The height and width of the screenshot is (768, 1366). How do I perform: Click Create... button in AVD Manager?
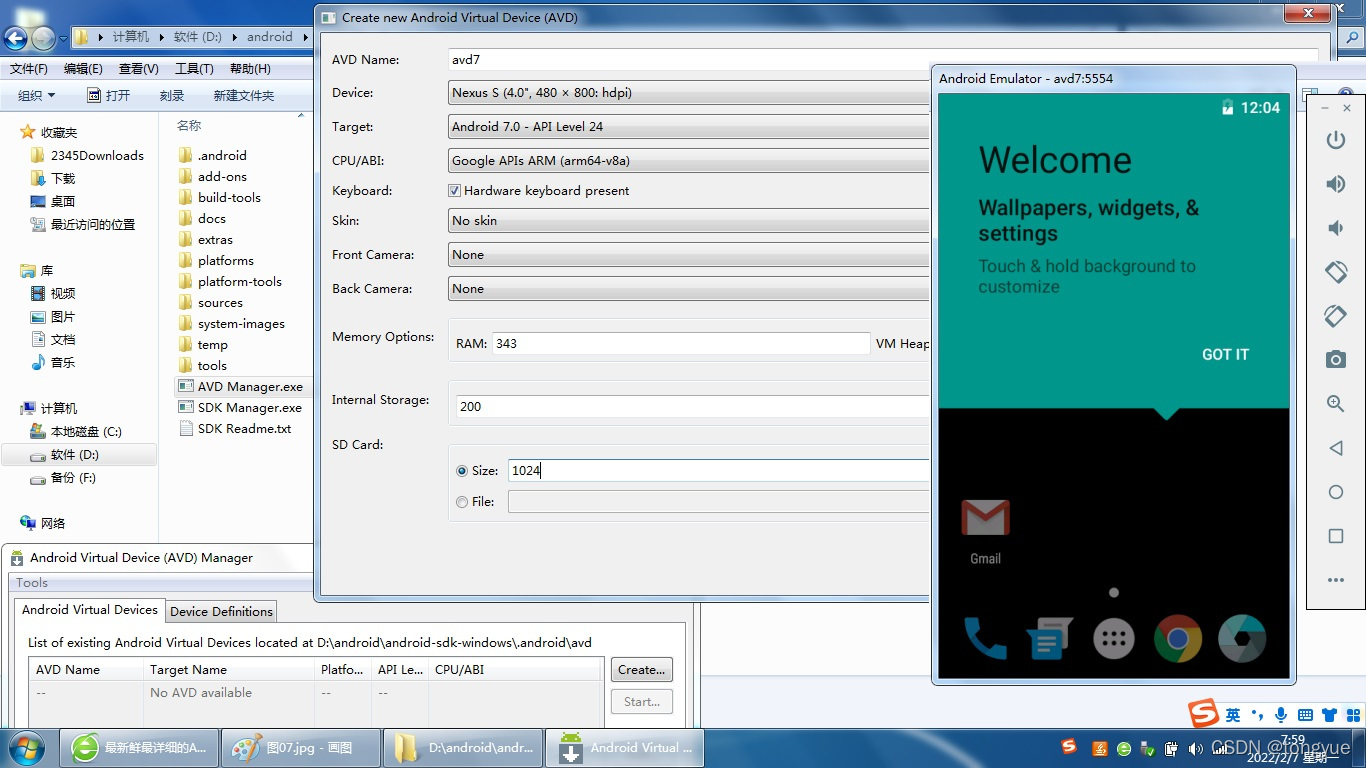(x=641, y=670)
